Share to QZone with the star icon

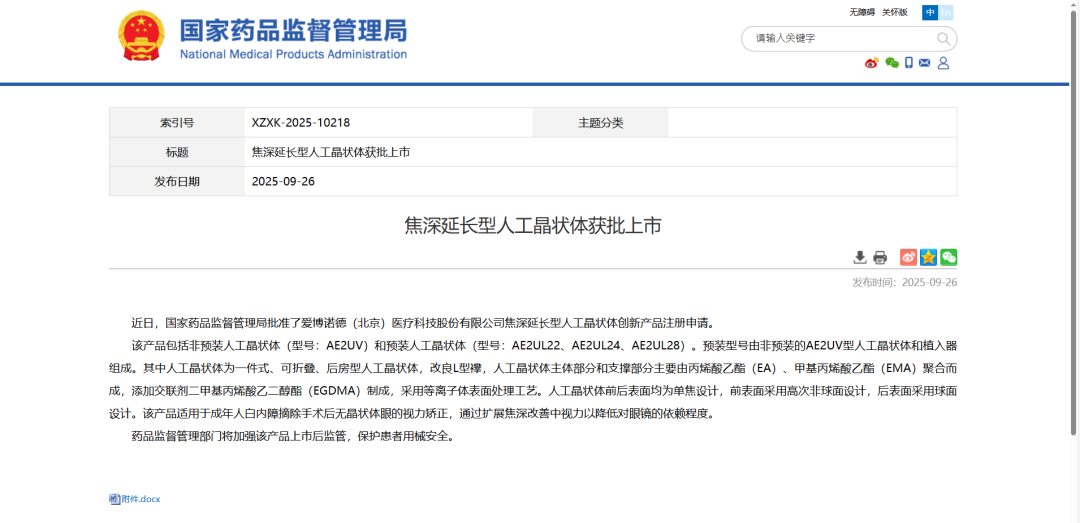[928, 258]
